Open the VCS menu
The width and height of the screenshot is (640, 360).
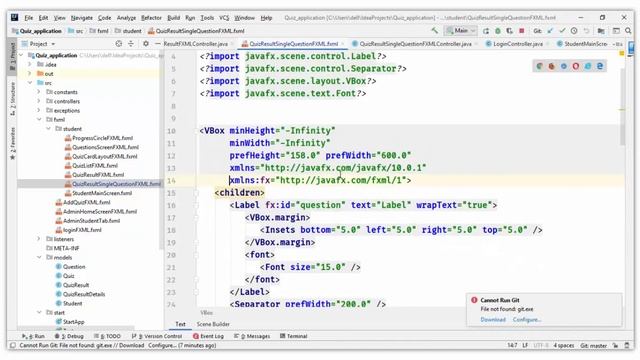[x=224, y=18]
